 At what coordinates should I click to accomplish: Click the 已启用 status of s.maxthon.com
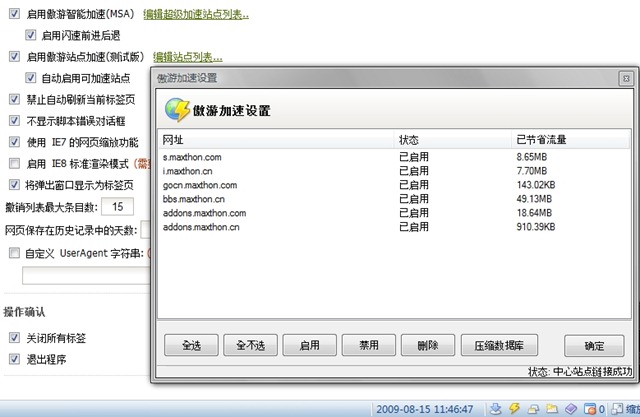pyautogui.click(x=413, y=157)
